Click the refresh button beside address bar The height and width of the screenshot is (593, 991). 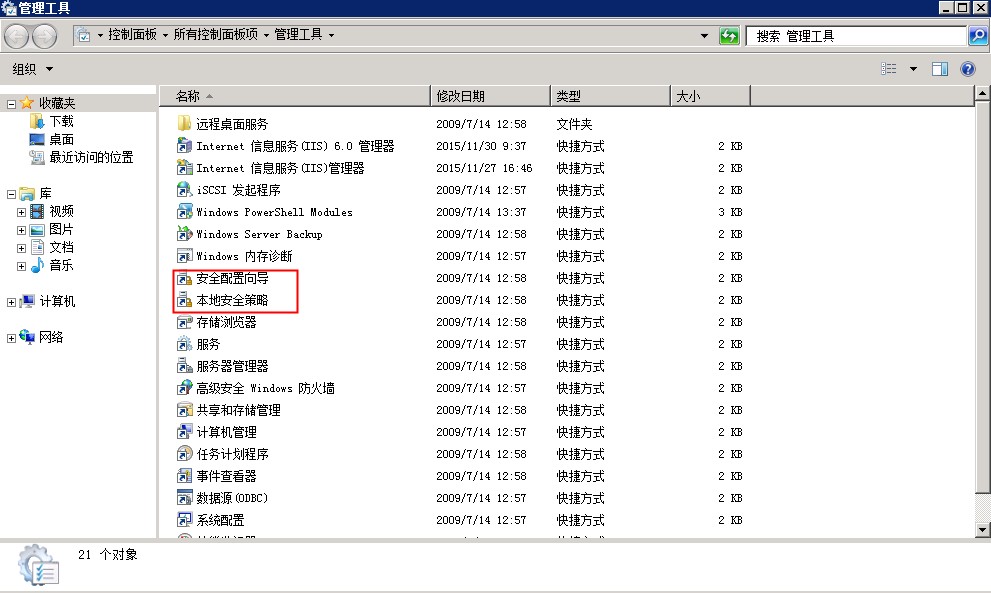pos(730,36)
